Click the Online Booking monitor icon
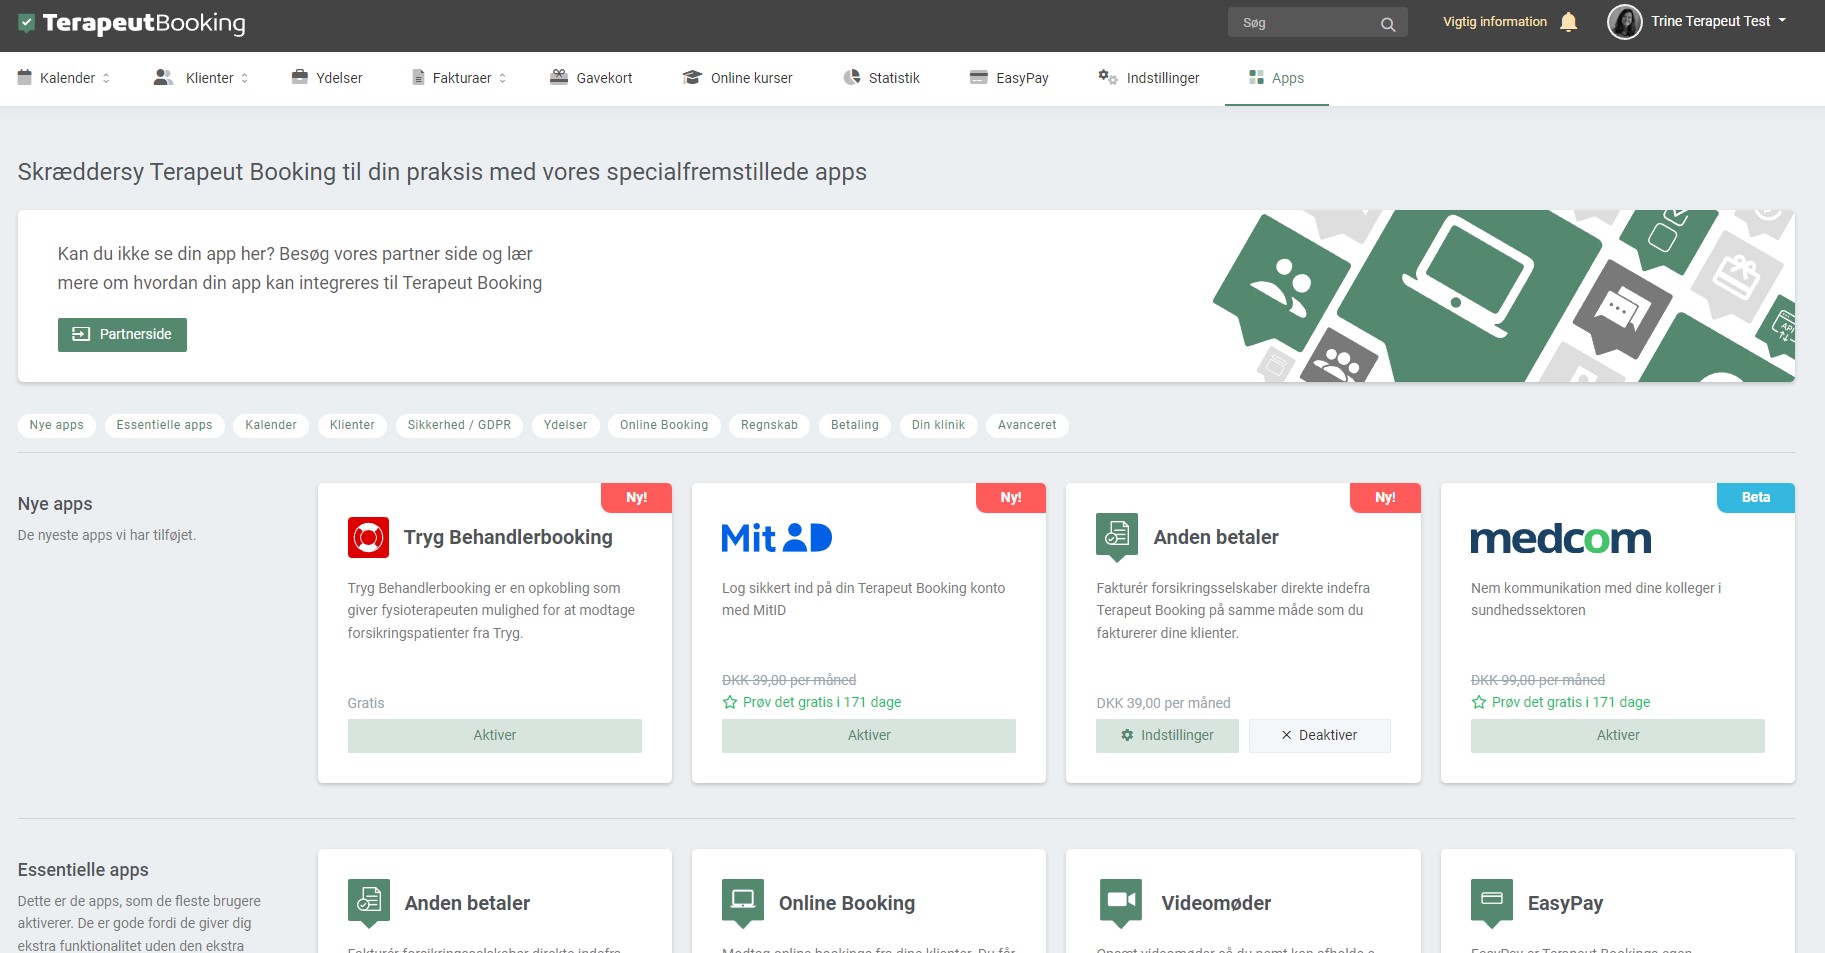The height and width of the screenshot is (953, 1825). point(743,903)
